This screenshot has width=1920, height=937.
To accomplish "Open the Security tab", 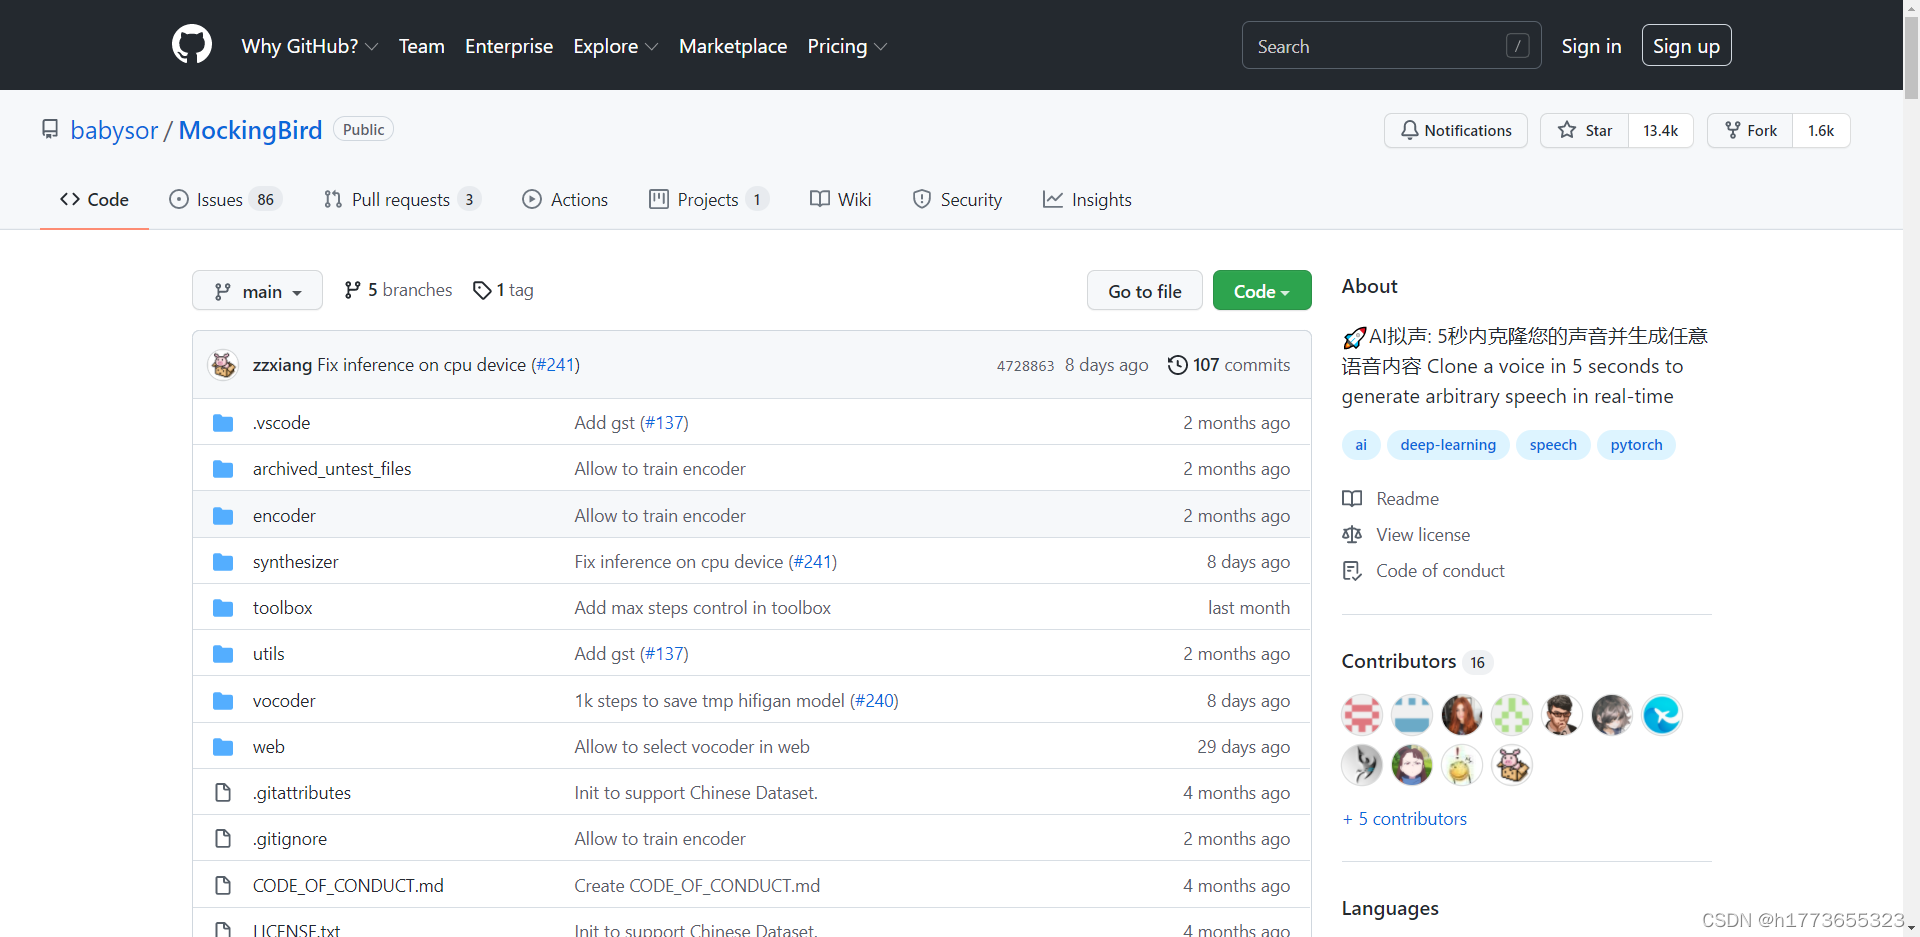I will tap(957, 200).
